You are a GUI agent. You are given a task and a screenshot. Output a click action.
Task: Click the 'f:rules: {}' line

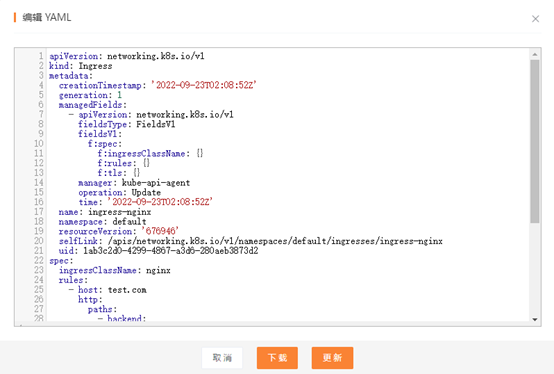124,163
